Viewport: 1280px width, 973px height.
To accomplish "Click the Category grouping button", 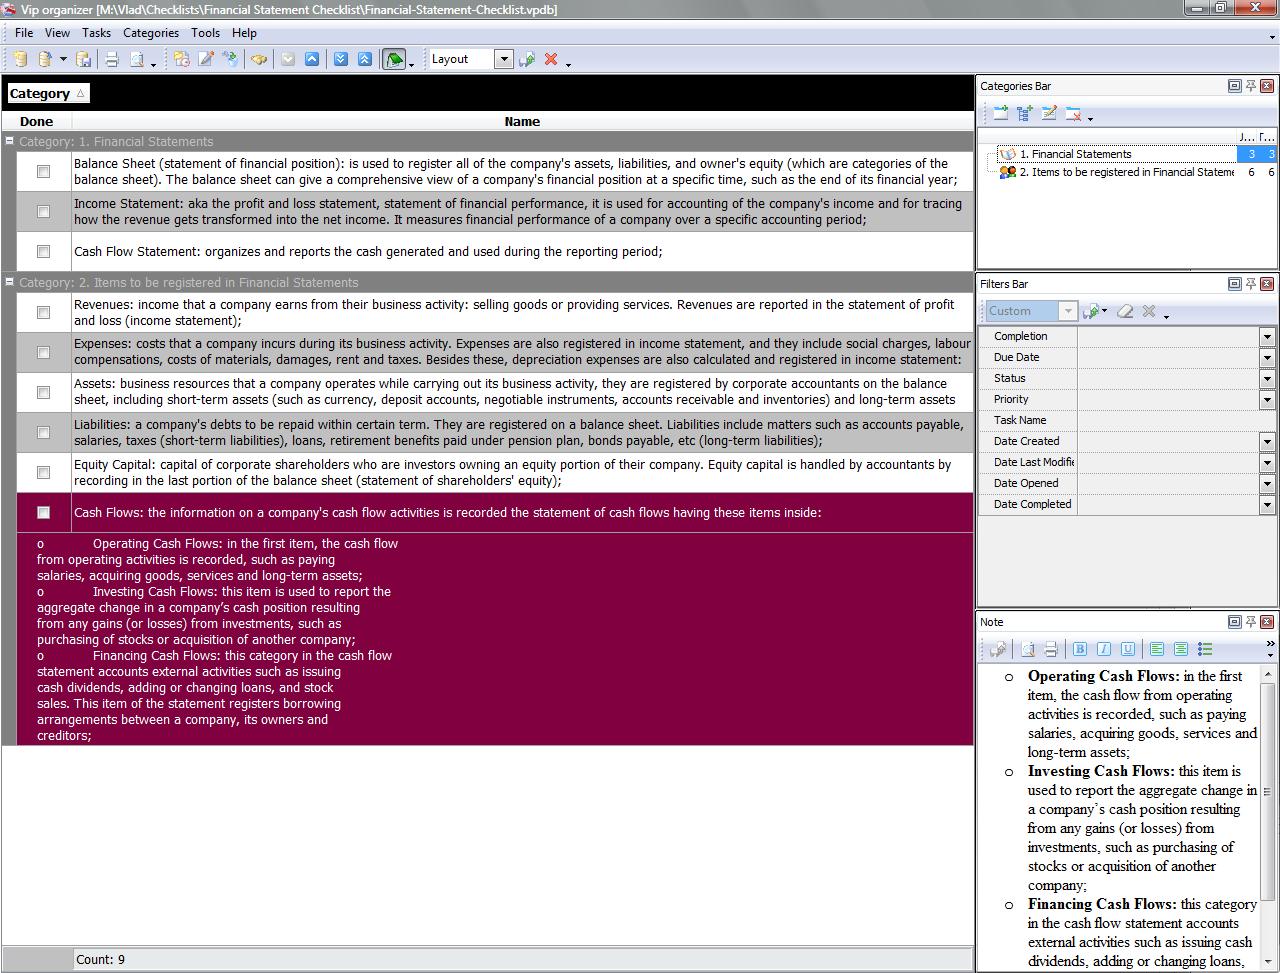I will 47,94.
